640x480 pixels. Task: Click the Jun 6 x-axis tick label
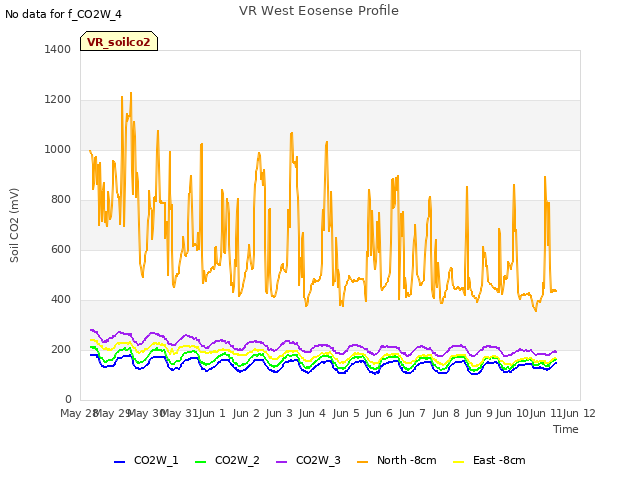(379, 413)
